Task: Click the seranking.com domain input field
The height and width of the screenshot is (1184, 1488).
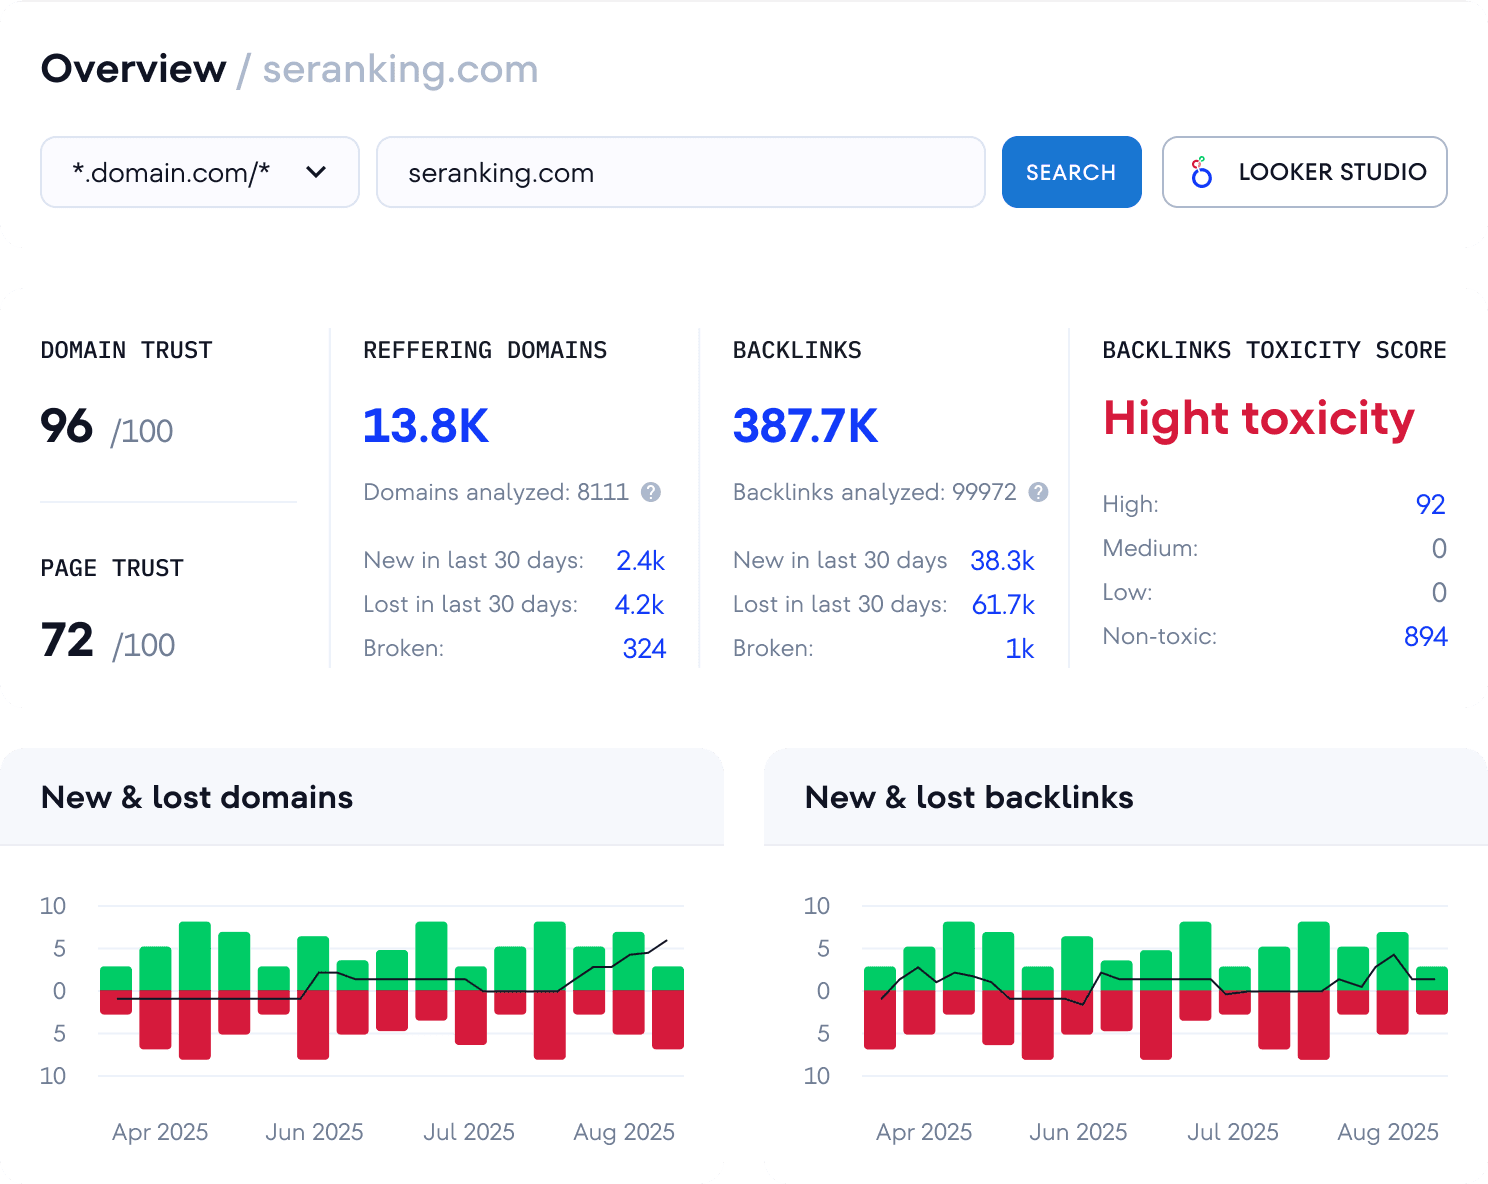Action: tap(680, 172)
